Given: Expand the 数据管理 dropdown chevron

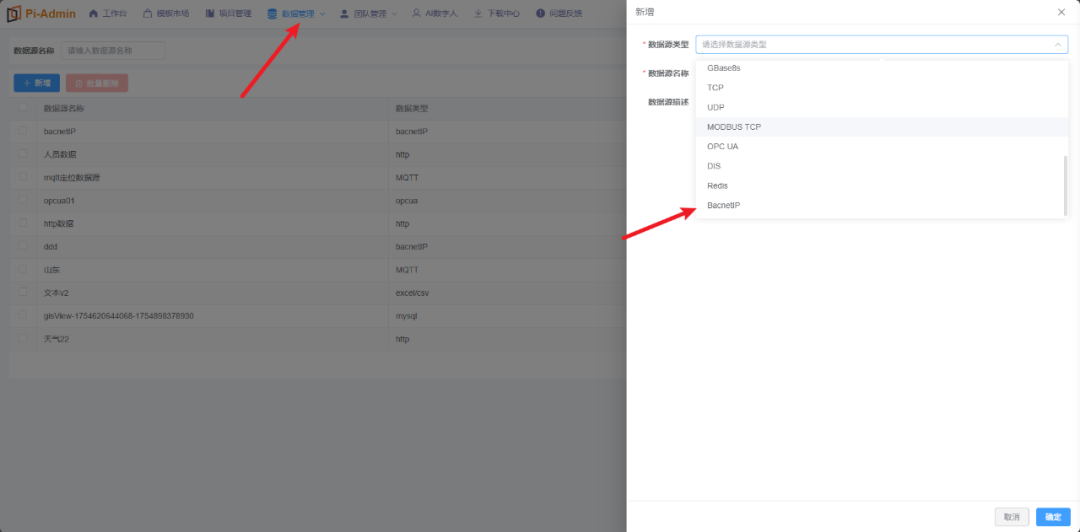Looking at the screenshot, I should tap(322, 14).
